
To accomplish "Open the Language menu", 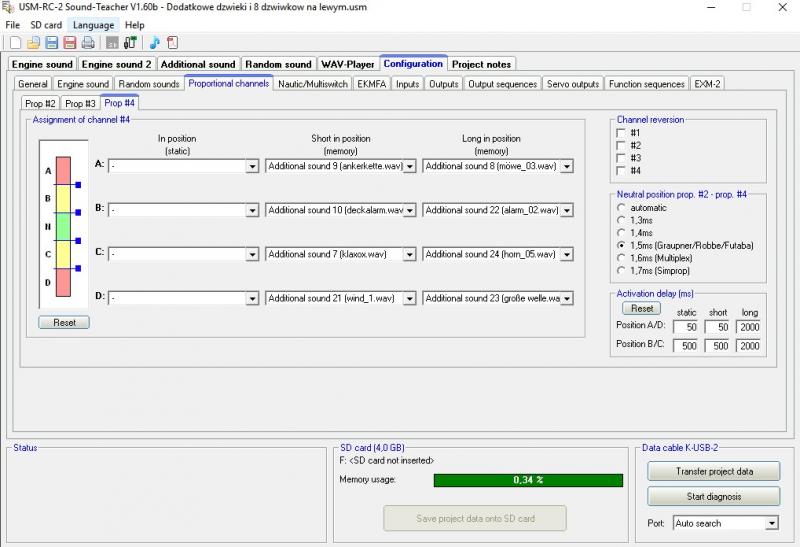I will (x=92, y=25).
